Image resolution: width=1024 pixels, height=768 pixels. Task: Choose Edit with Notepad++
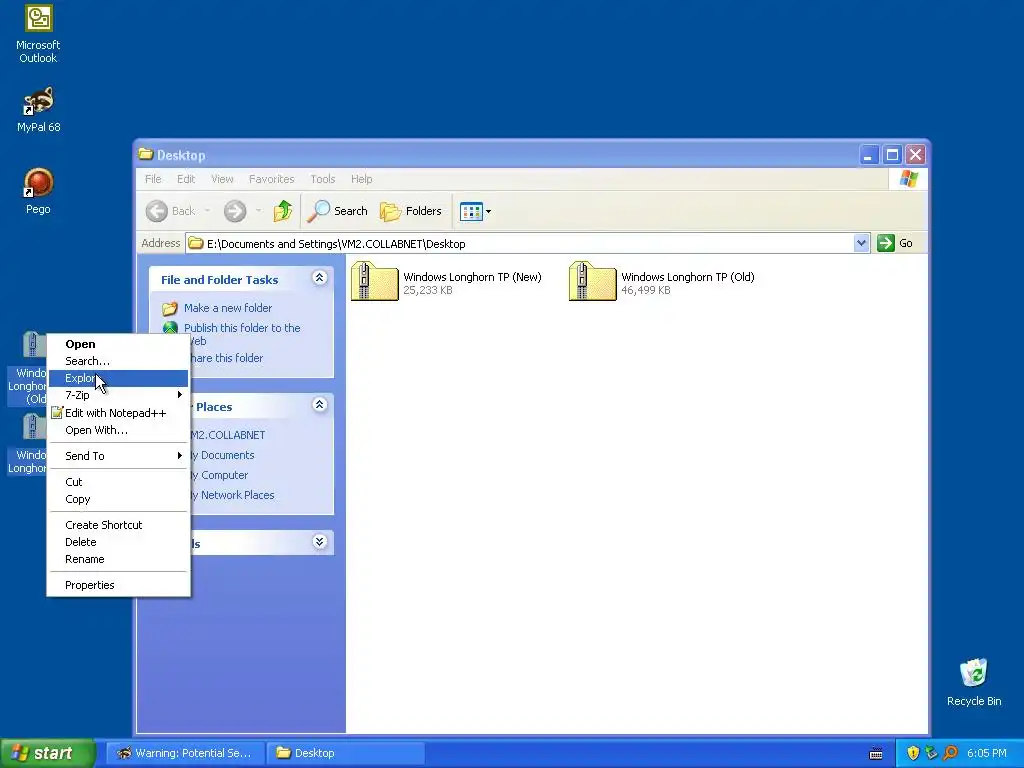click(118, 413)
